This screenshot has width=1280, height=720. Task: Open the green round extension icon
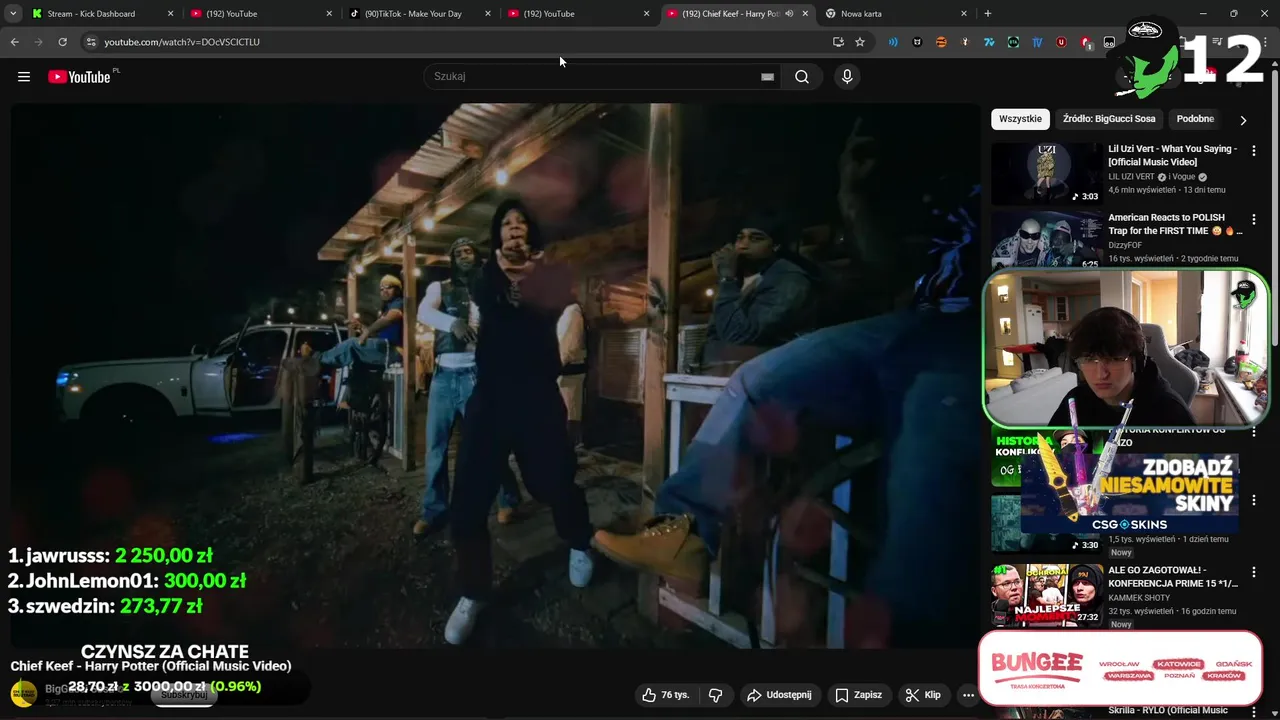pos(1013,42)
